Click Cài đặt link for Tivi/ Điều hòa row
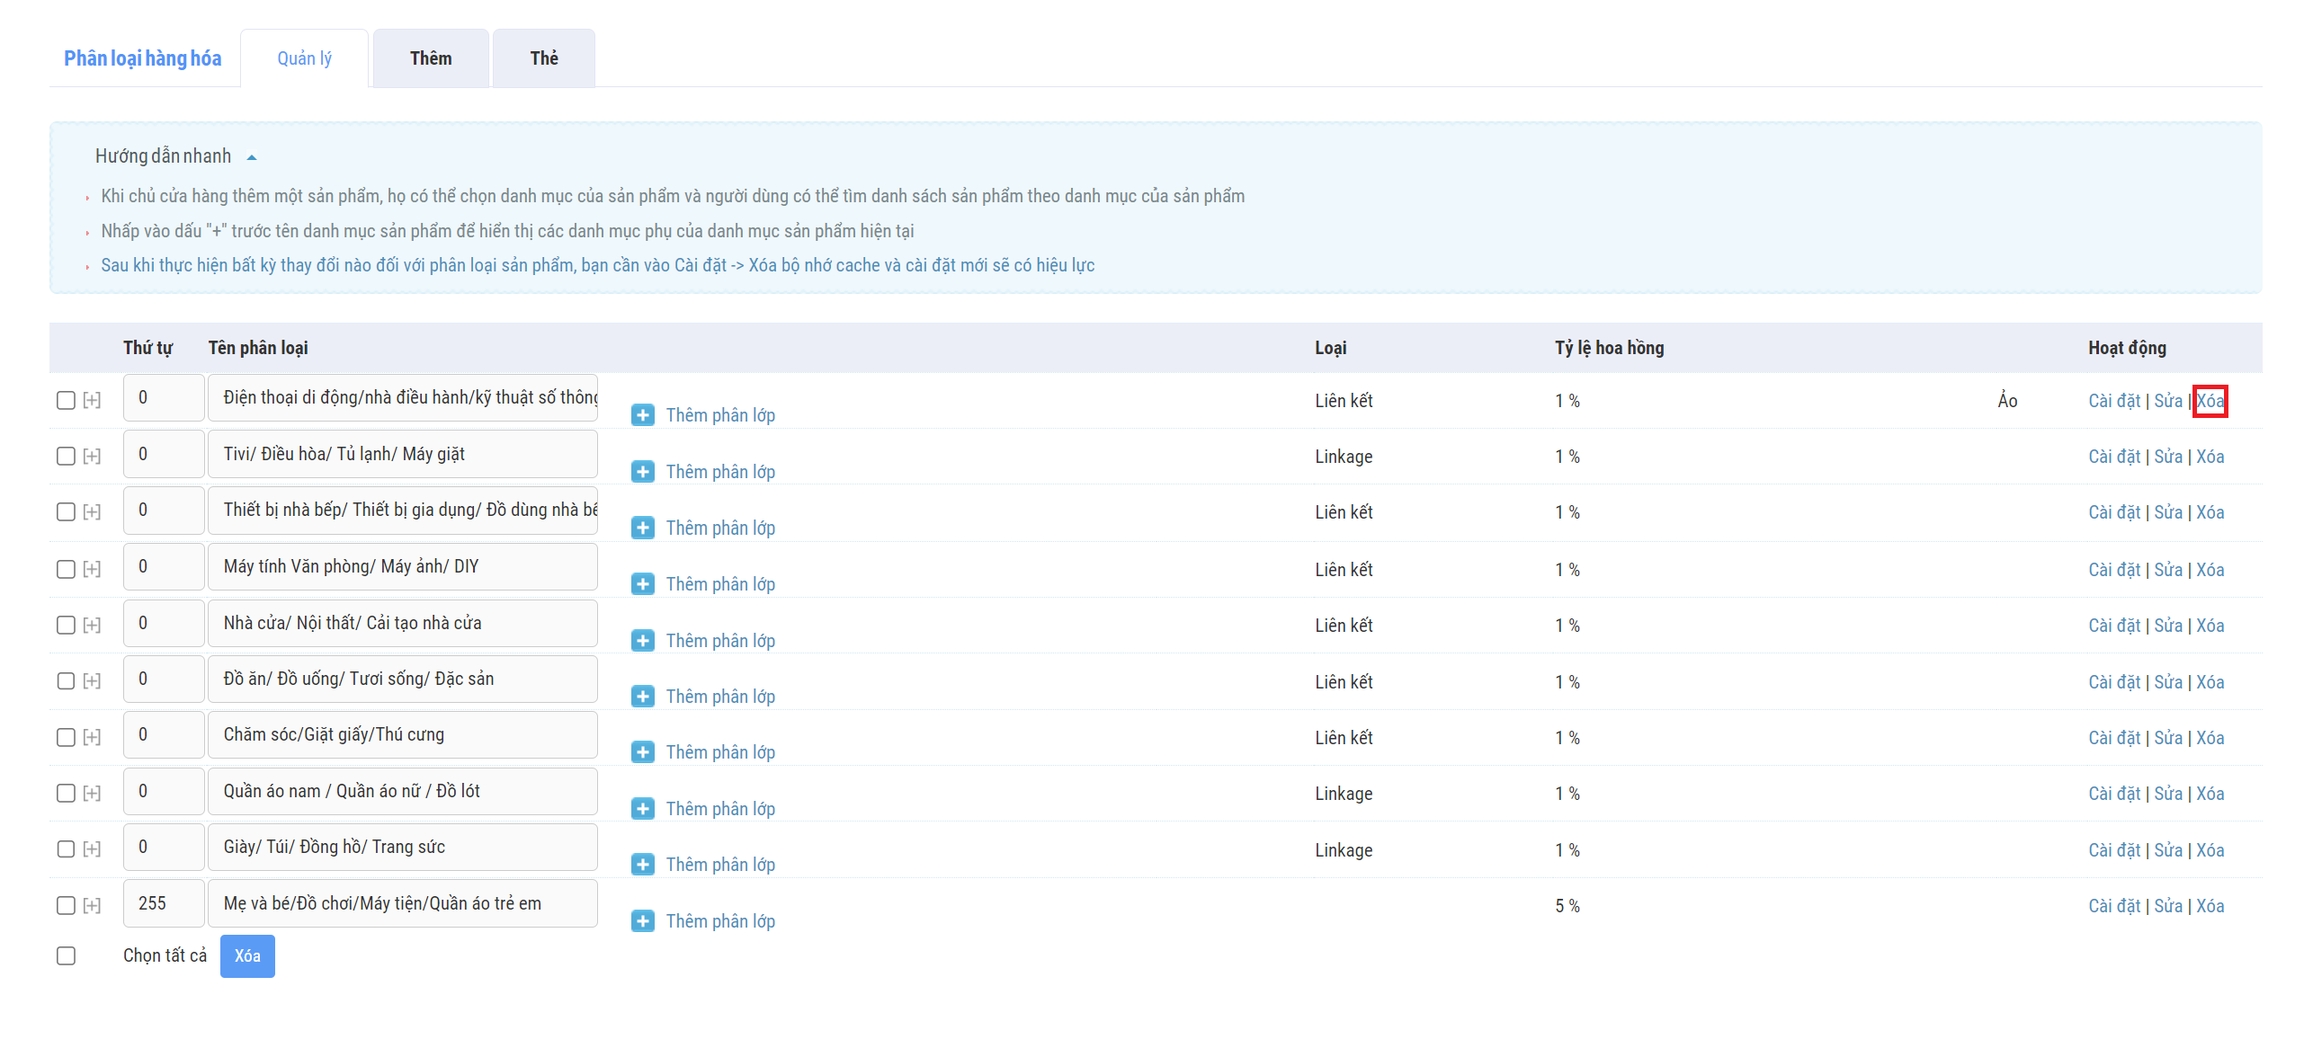Screen dimensions: 2304x1057 coord(2113,457)
